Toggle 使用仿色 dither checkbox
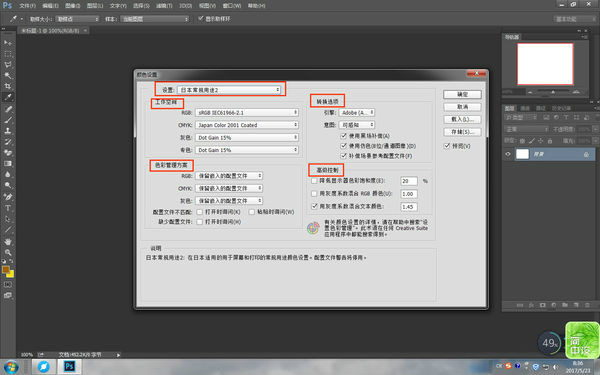Screen dimensions: 600x375 (x=344, y=146)
